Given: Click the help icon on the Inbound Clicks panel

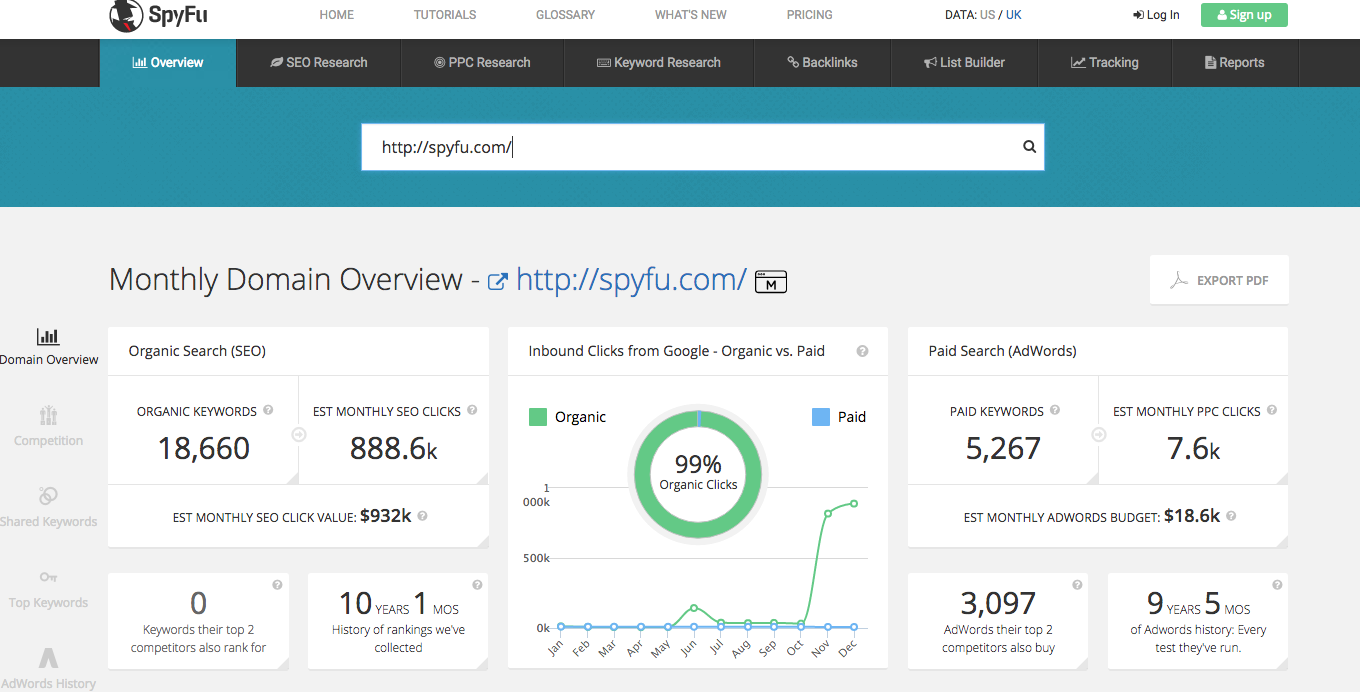Looking at the screenshot, I should click(x=862, y=351).
